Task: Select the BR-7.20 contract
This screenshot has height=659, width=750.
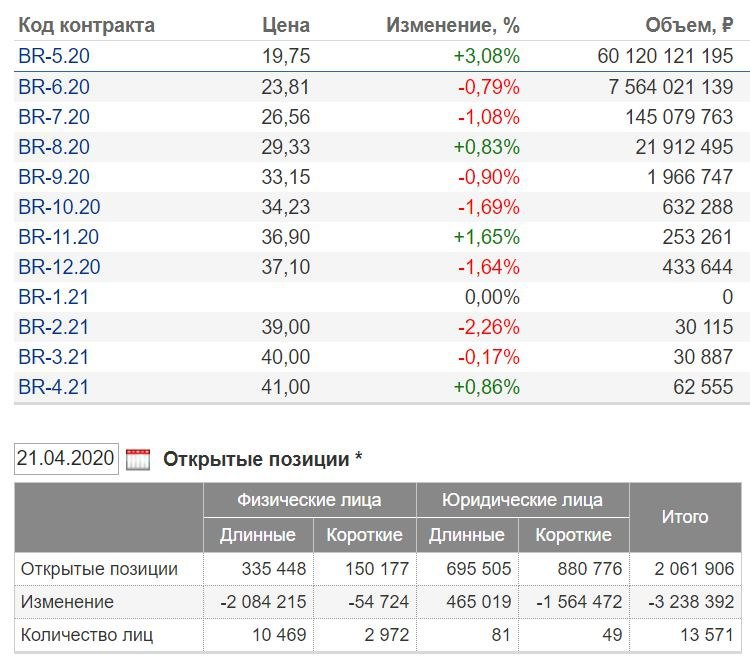Action: (x=54, y=117)
